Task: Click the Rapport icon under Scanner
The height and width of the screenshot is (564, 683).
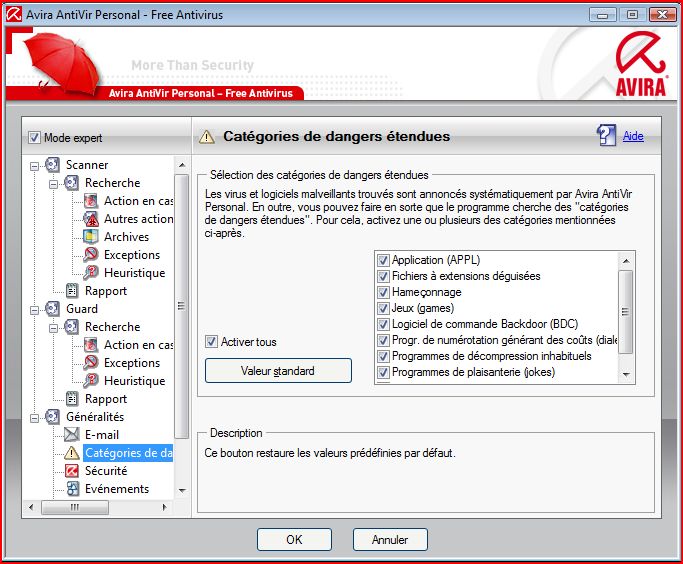Action: point(71,290)
